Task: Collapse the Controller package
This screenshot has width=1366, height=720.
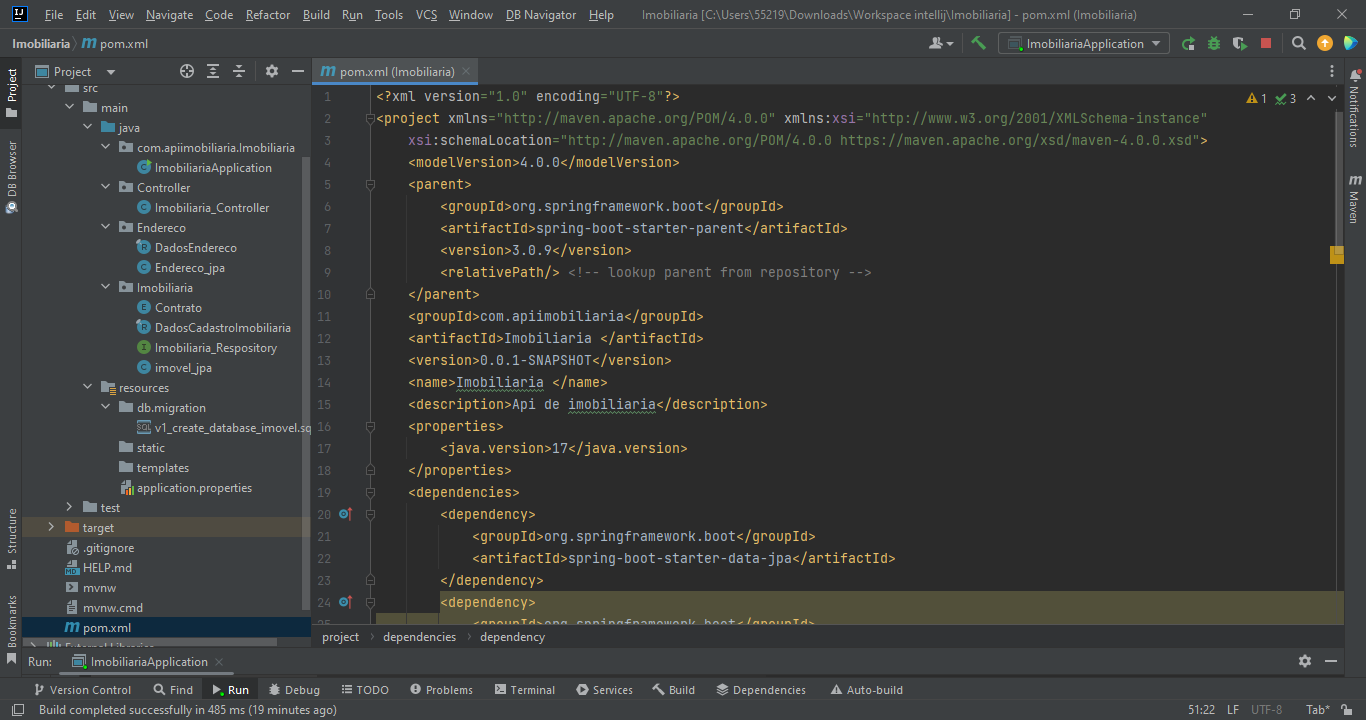Action: (105, 188)
